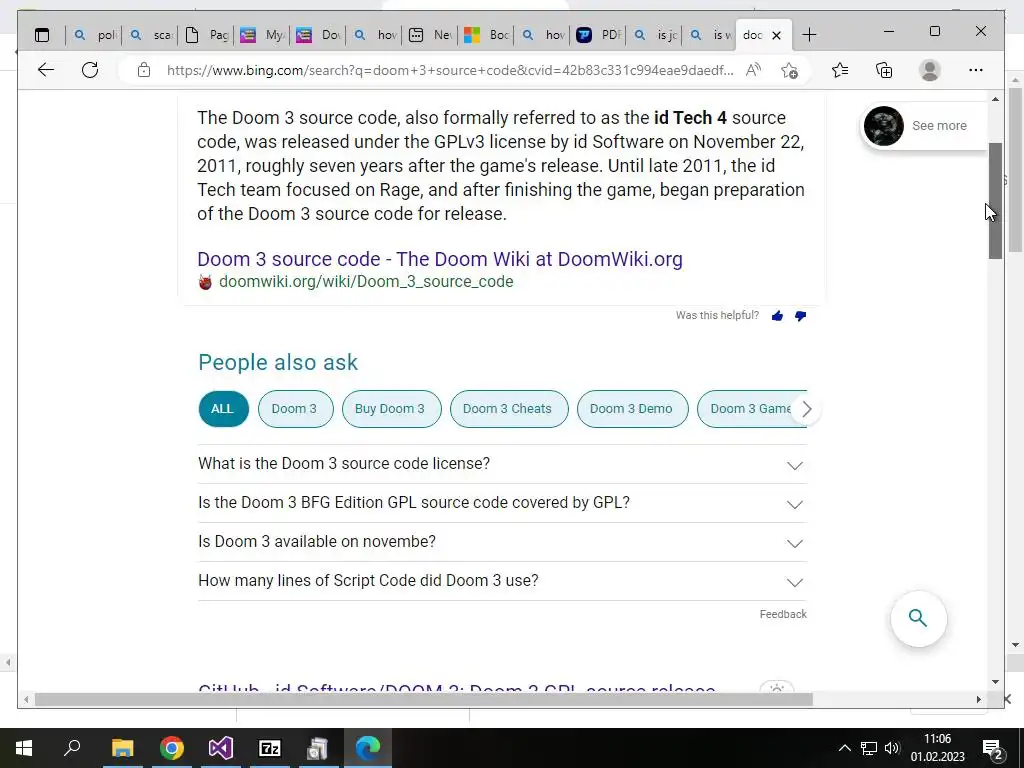Viewport: 1024px width, 768px height.
Task: Select the Doom 3 Game chip
Action: [748, 409]
